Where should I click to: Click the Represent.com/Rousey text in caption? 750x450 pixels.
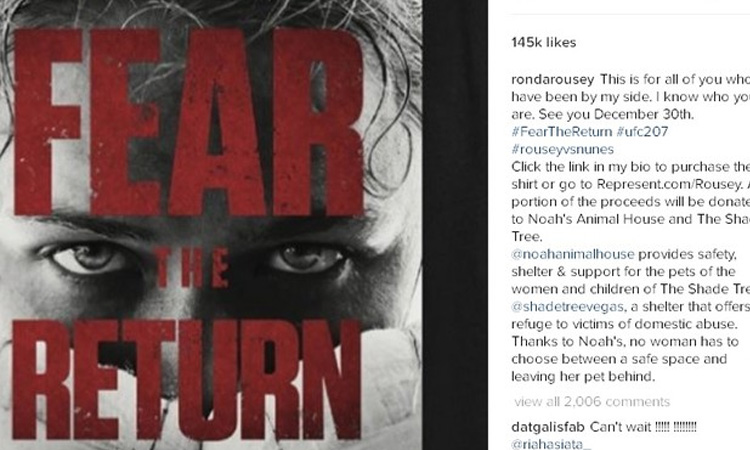(670, 184)
